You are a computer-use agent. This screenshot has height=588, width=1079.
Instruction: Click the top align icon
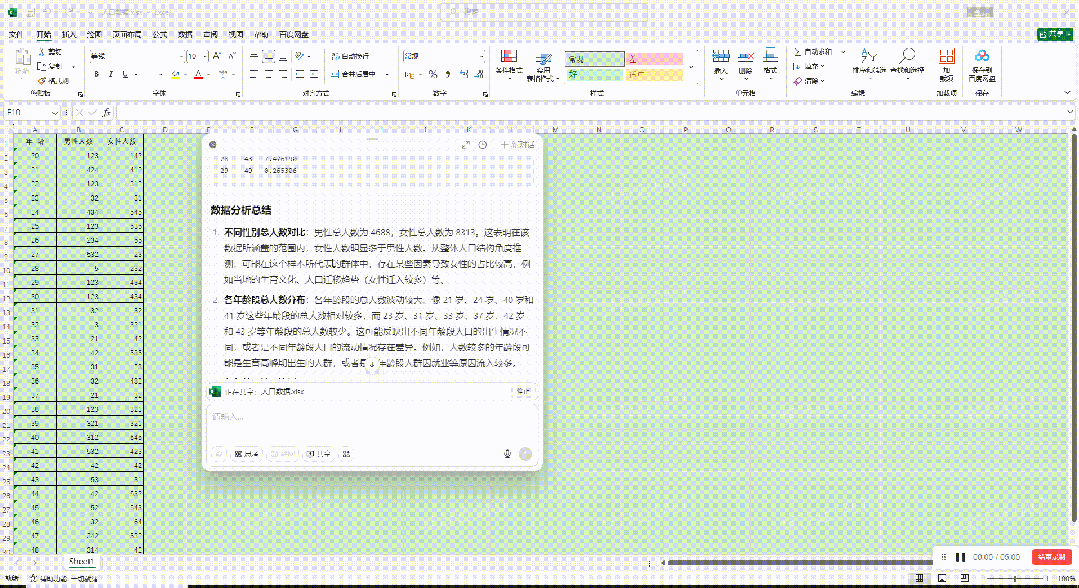(254, 56)
